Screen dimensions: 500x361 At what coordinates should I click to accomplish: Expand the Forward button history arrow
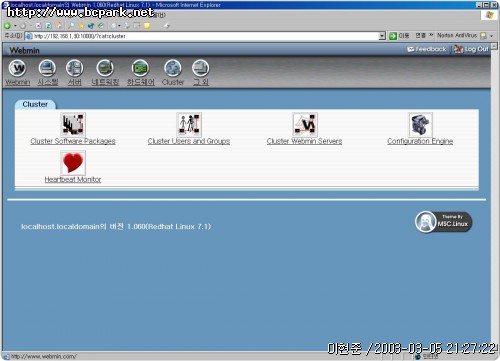(31, 26)
